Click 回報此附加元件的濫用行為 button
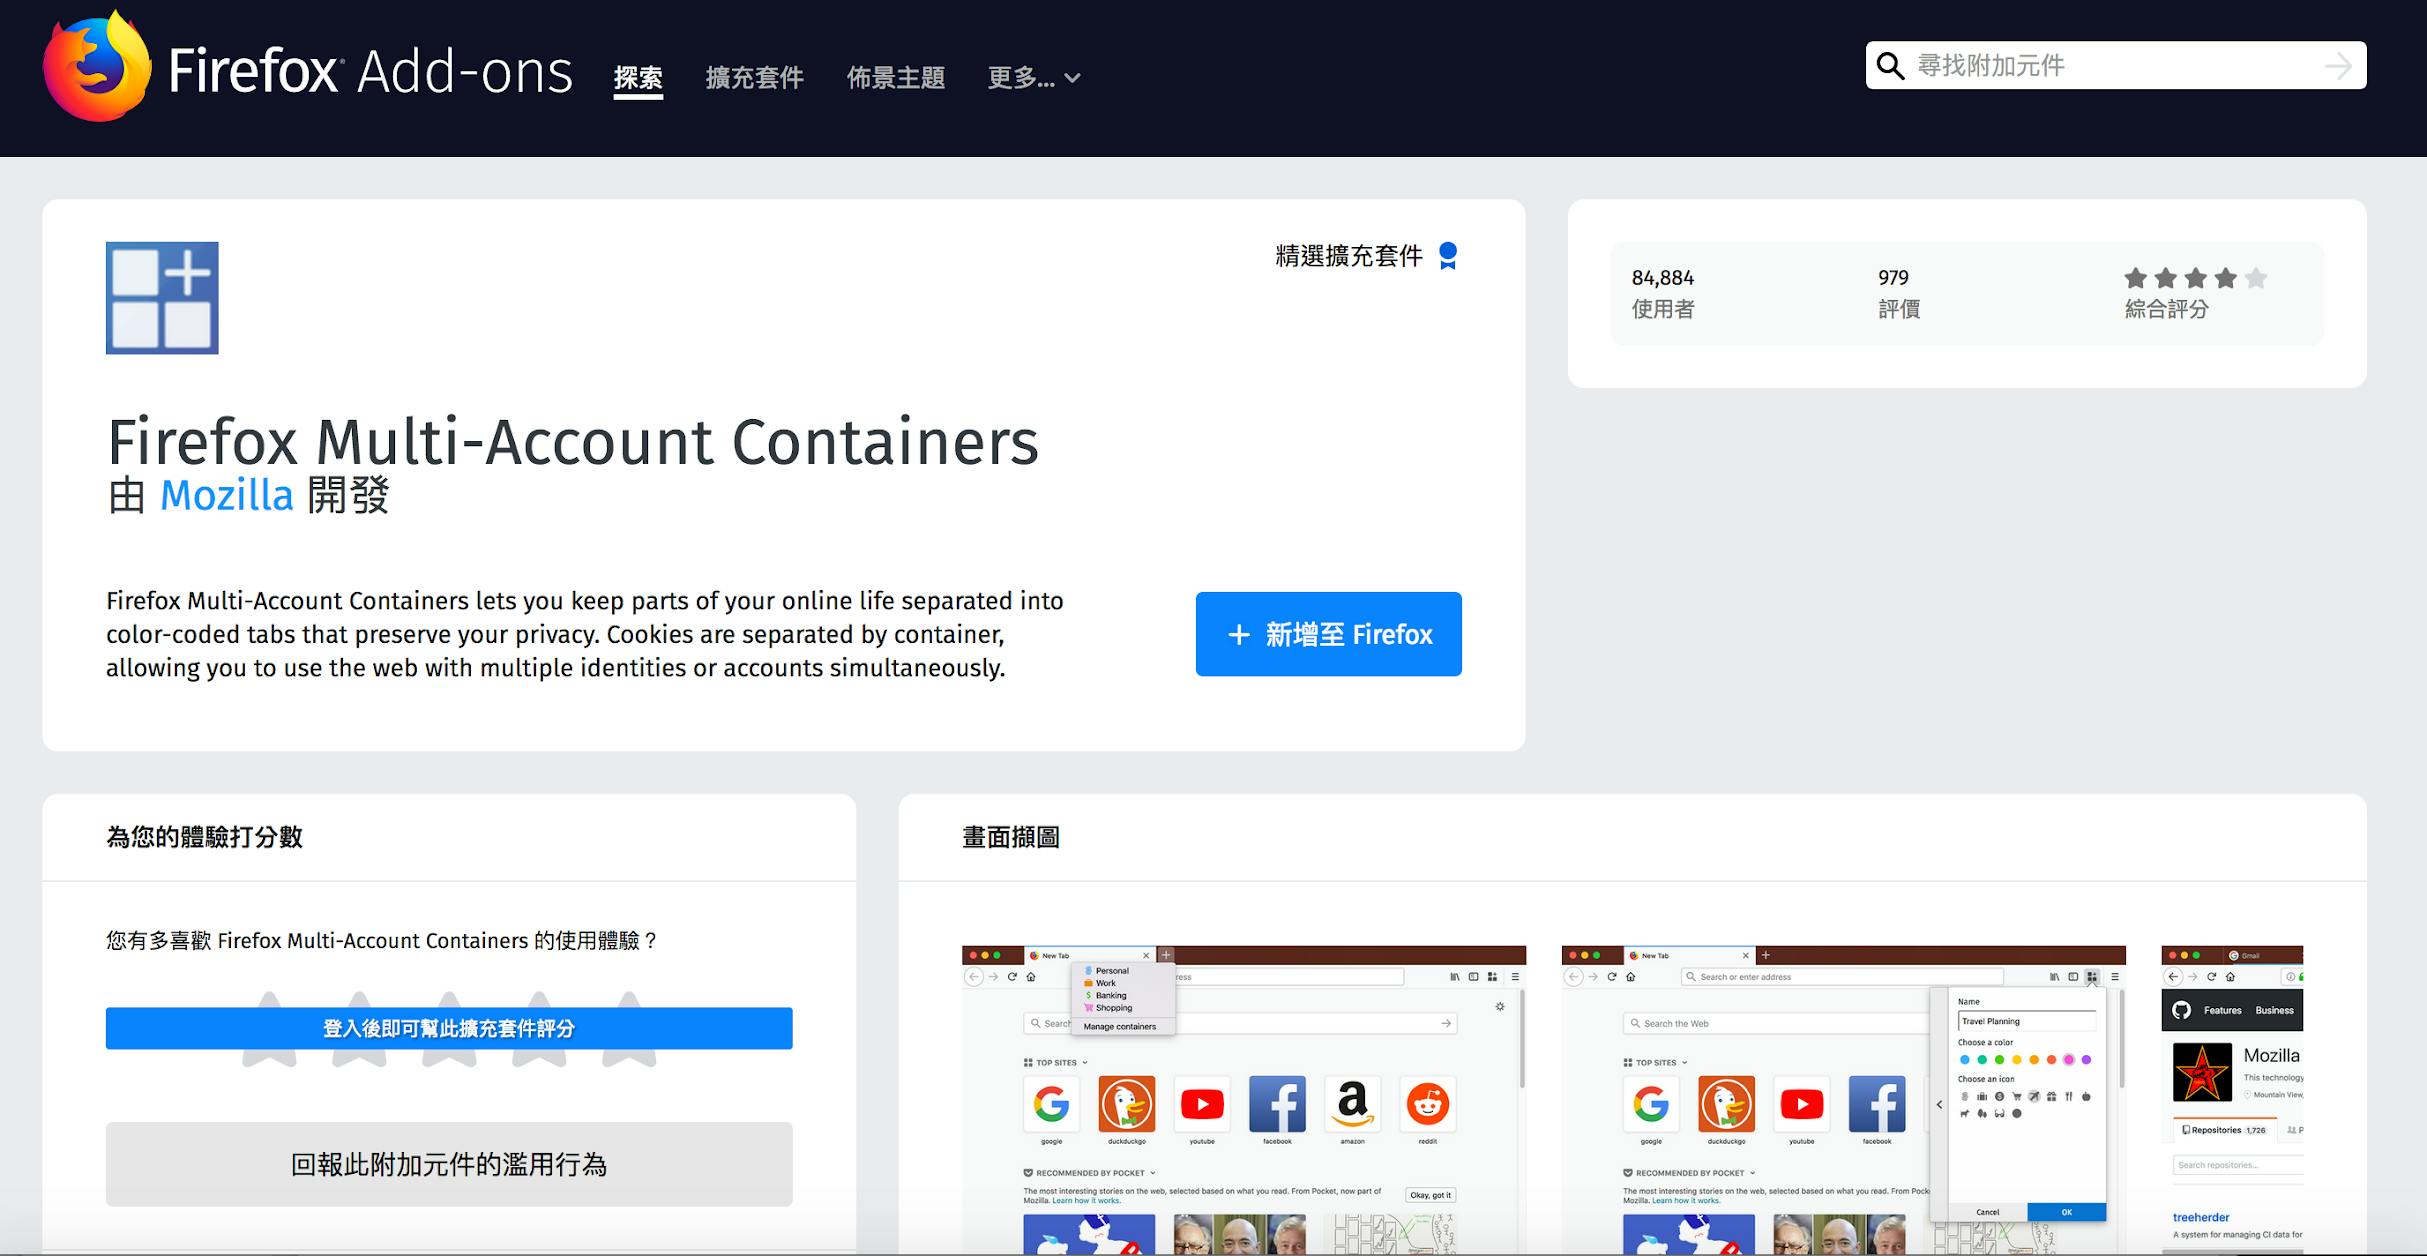Image resolution: width=2427 pixels, height=1256 pixels. [x=449, y=1164]
